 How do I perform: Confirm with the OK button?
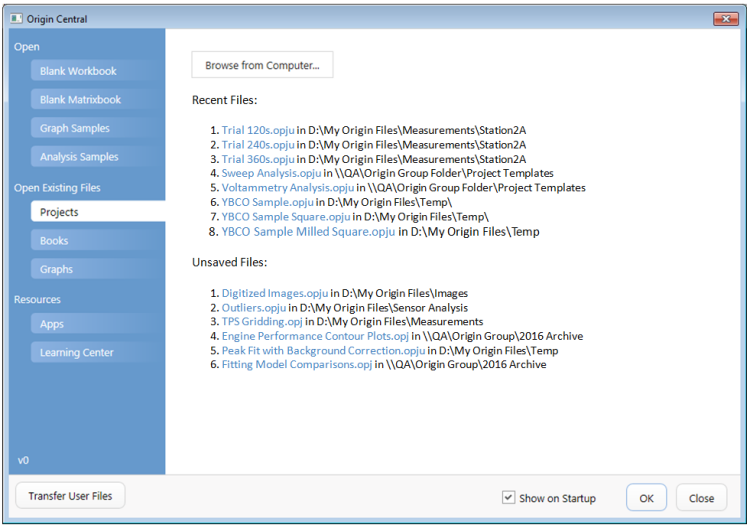pos(646,498)
